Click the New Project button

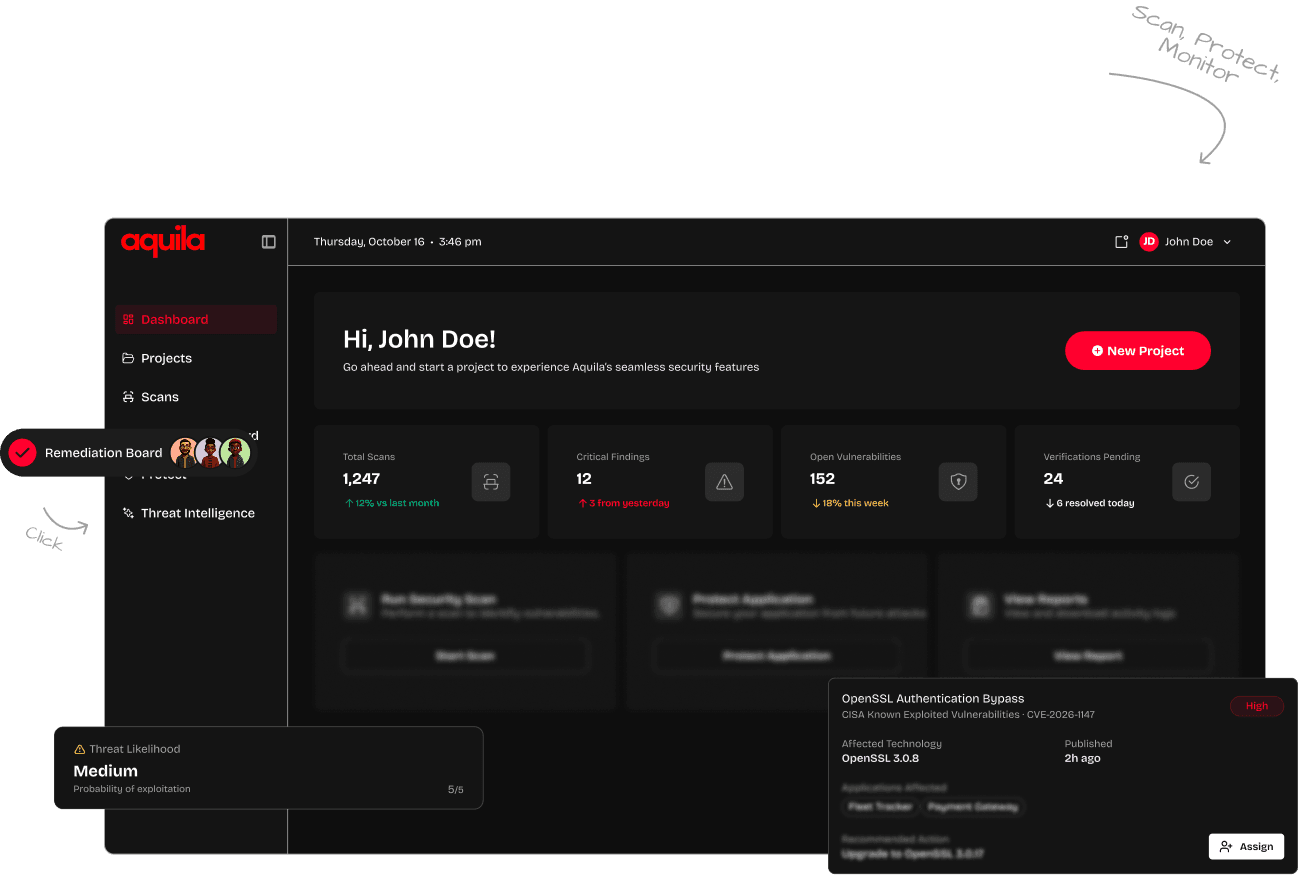1138,351
